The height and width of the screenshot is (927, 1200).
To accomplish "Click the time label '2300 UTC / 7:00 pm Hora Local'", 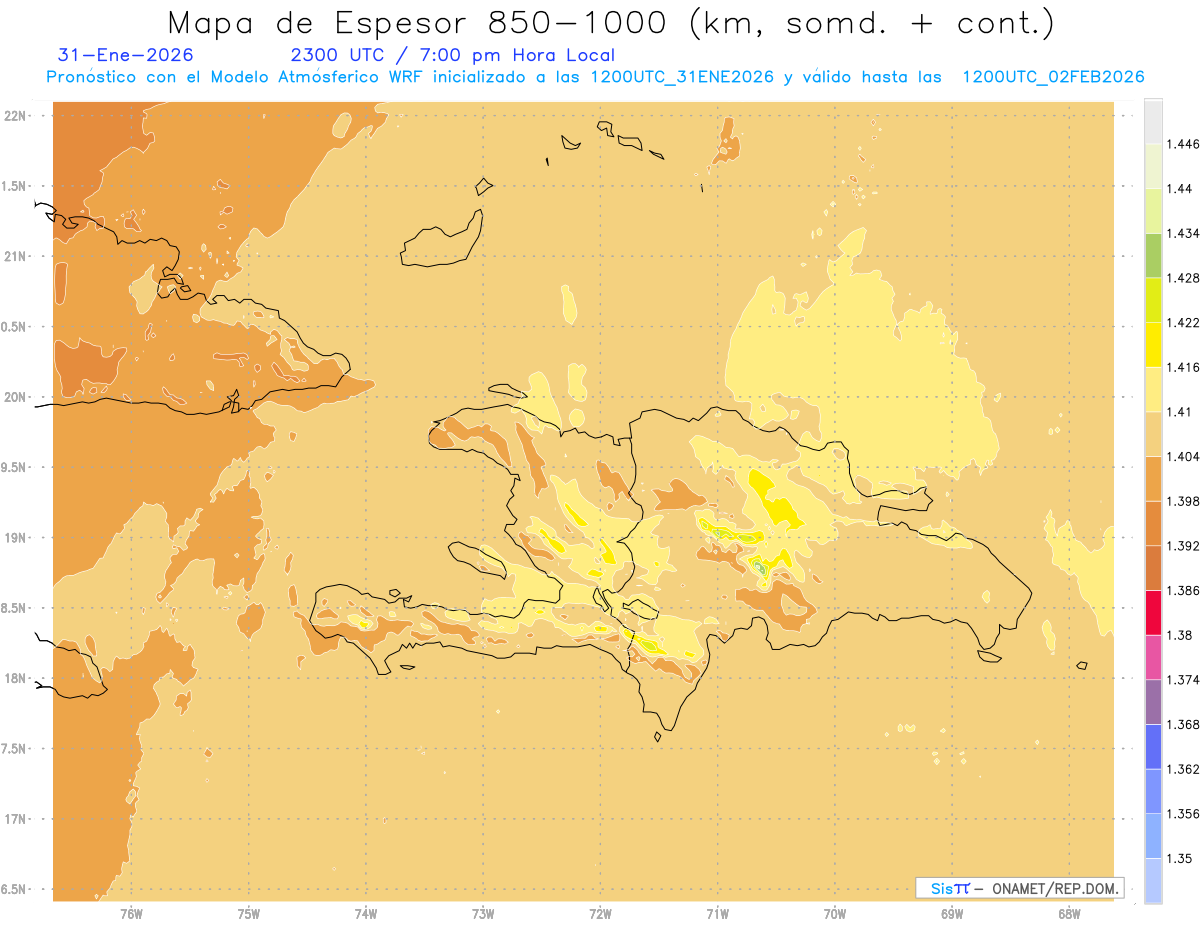I will 452,56.
